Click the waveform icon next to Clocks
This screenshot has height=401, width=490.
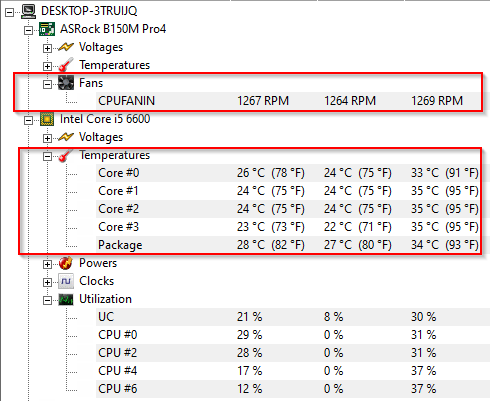pyautogui.click(x=66, y=281)
